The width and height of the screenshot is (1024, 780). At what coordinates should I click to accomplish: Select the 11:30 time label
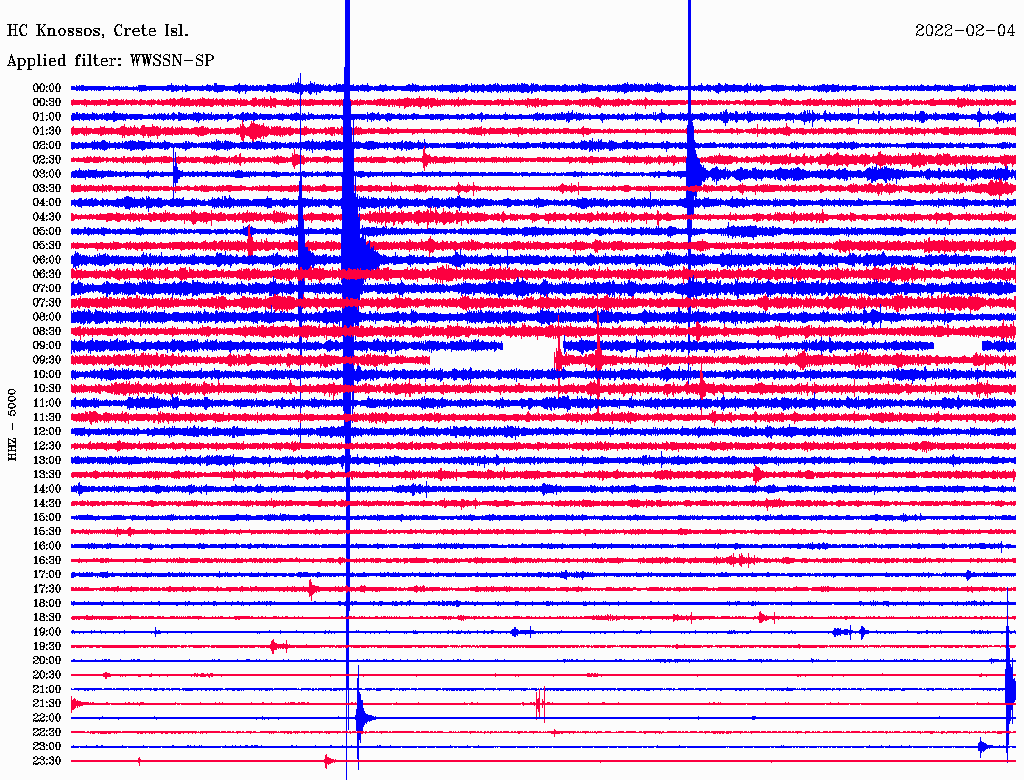pyautogui.click(x=47, y=417)
